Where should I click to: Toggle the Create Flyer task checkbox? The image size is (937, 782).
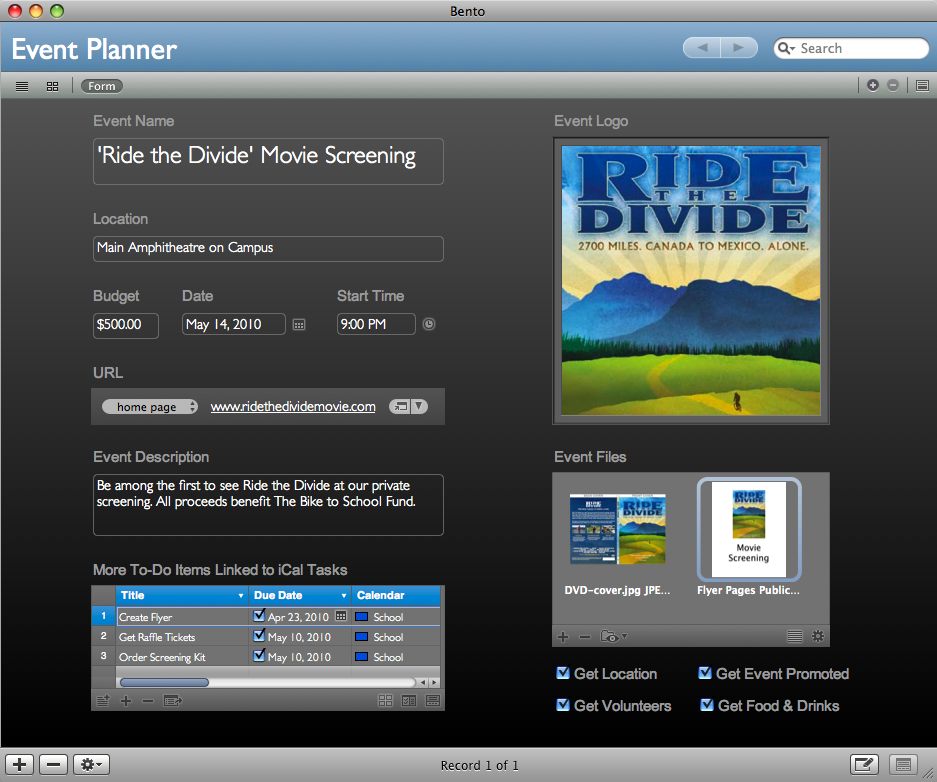pos(260,617)
